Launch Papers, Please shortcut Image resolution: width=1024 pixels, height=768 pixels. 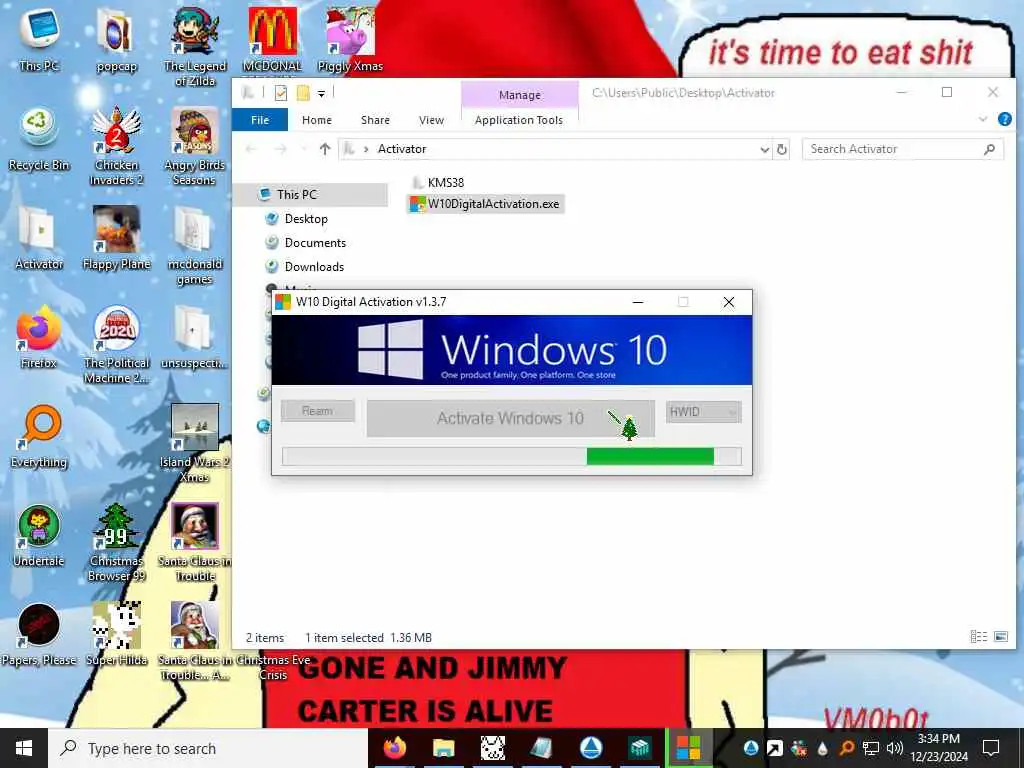[x=39, y=635]
